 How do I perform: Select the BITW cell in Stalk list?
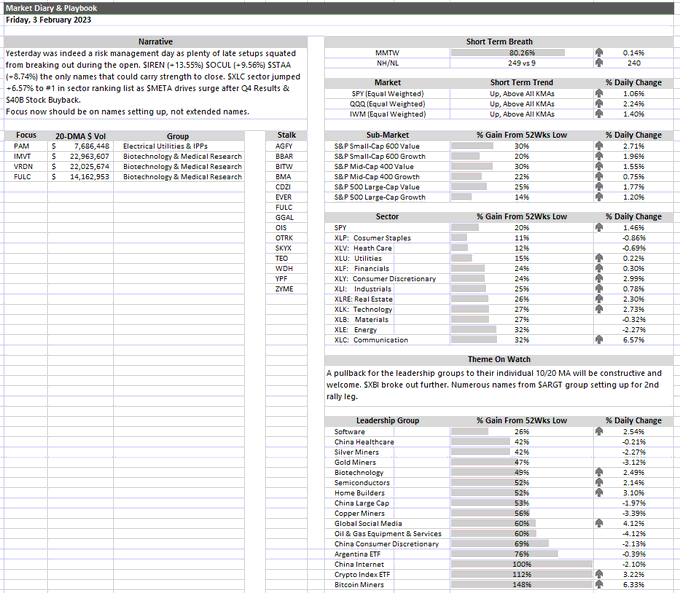coord(286,167)
